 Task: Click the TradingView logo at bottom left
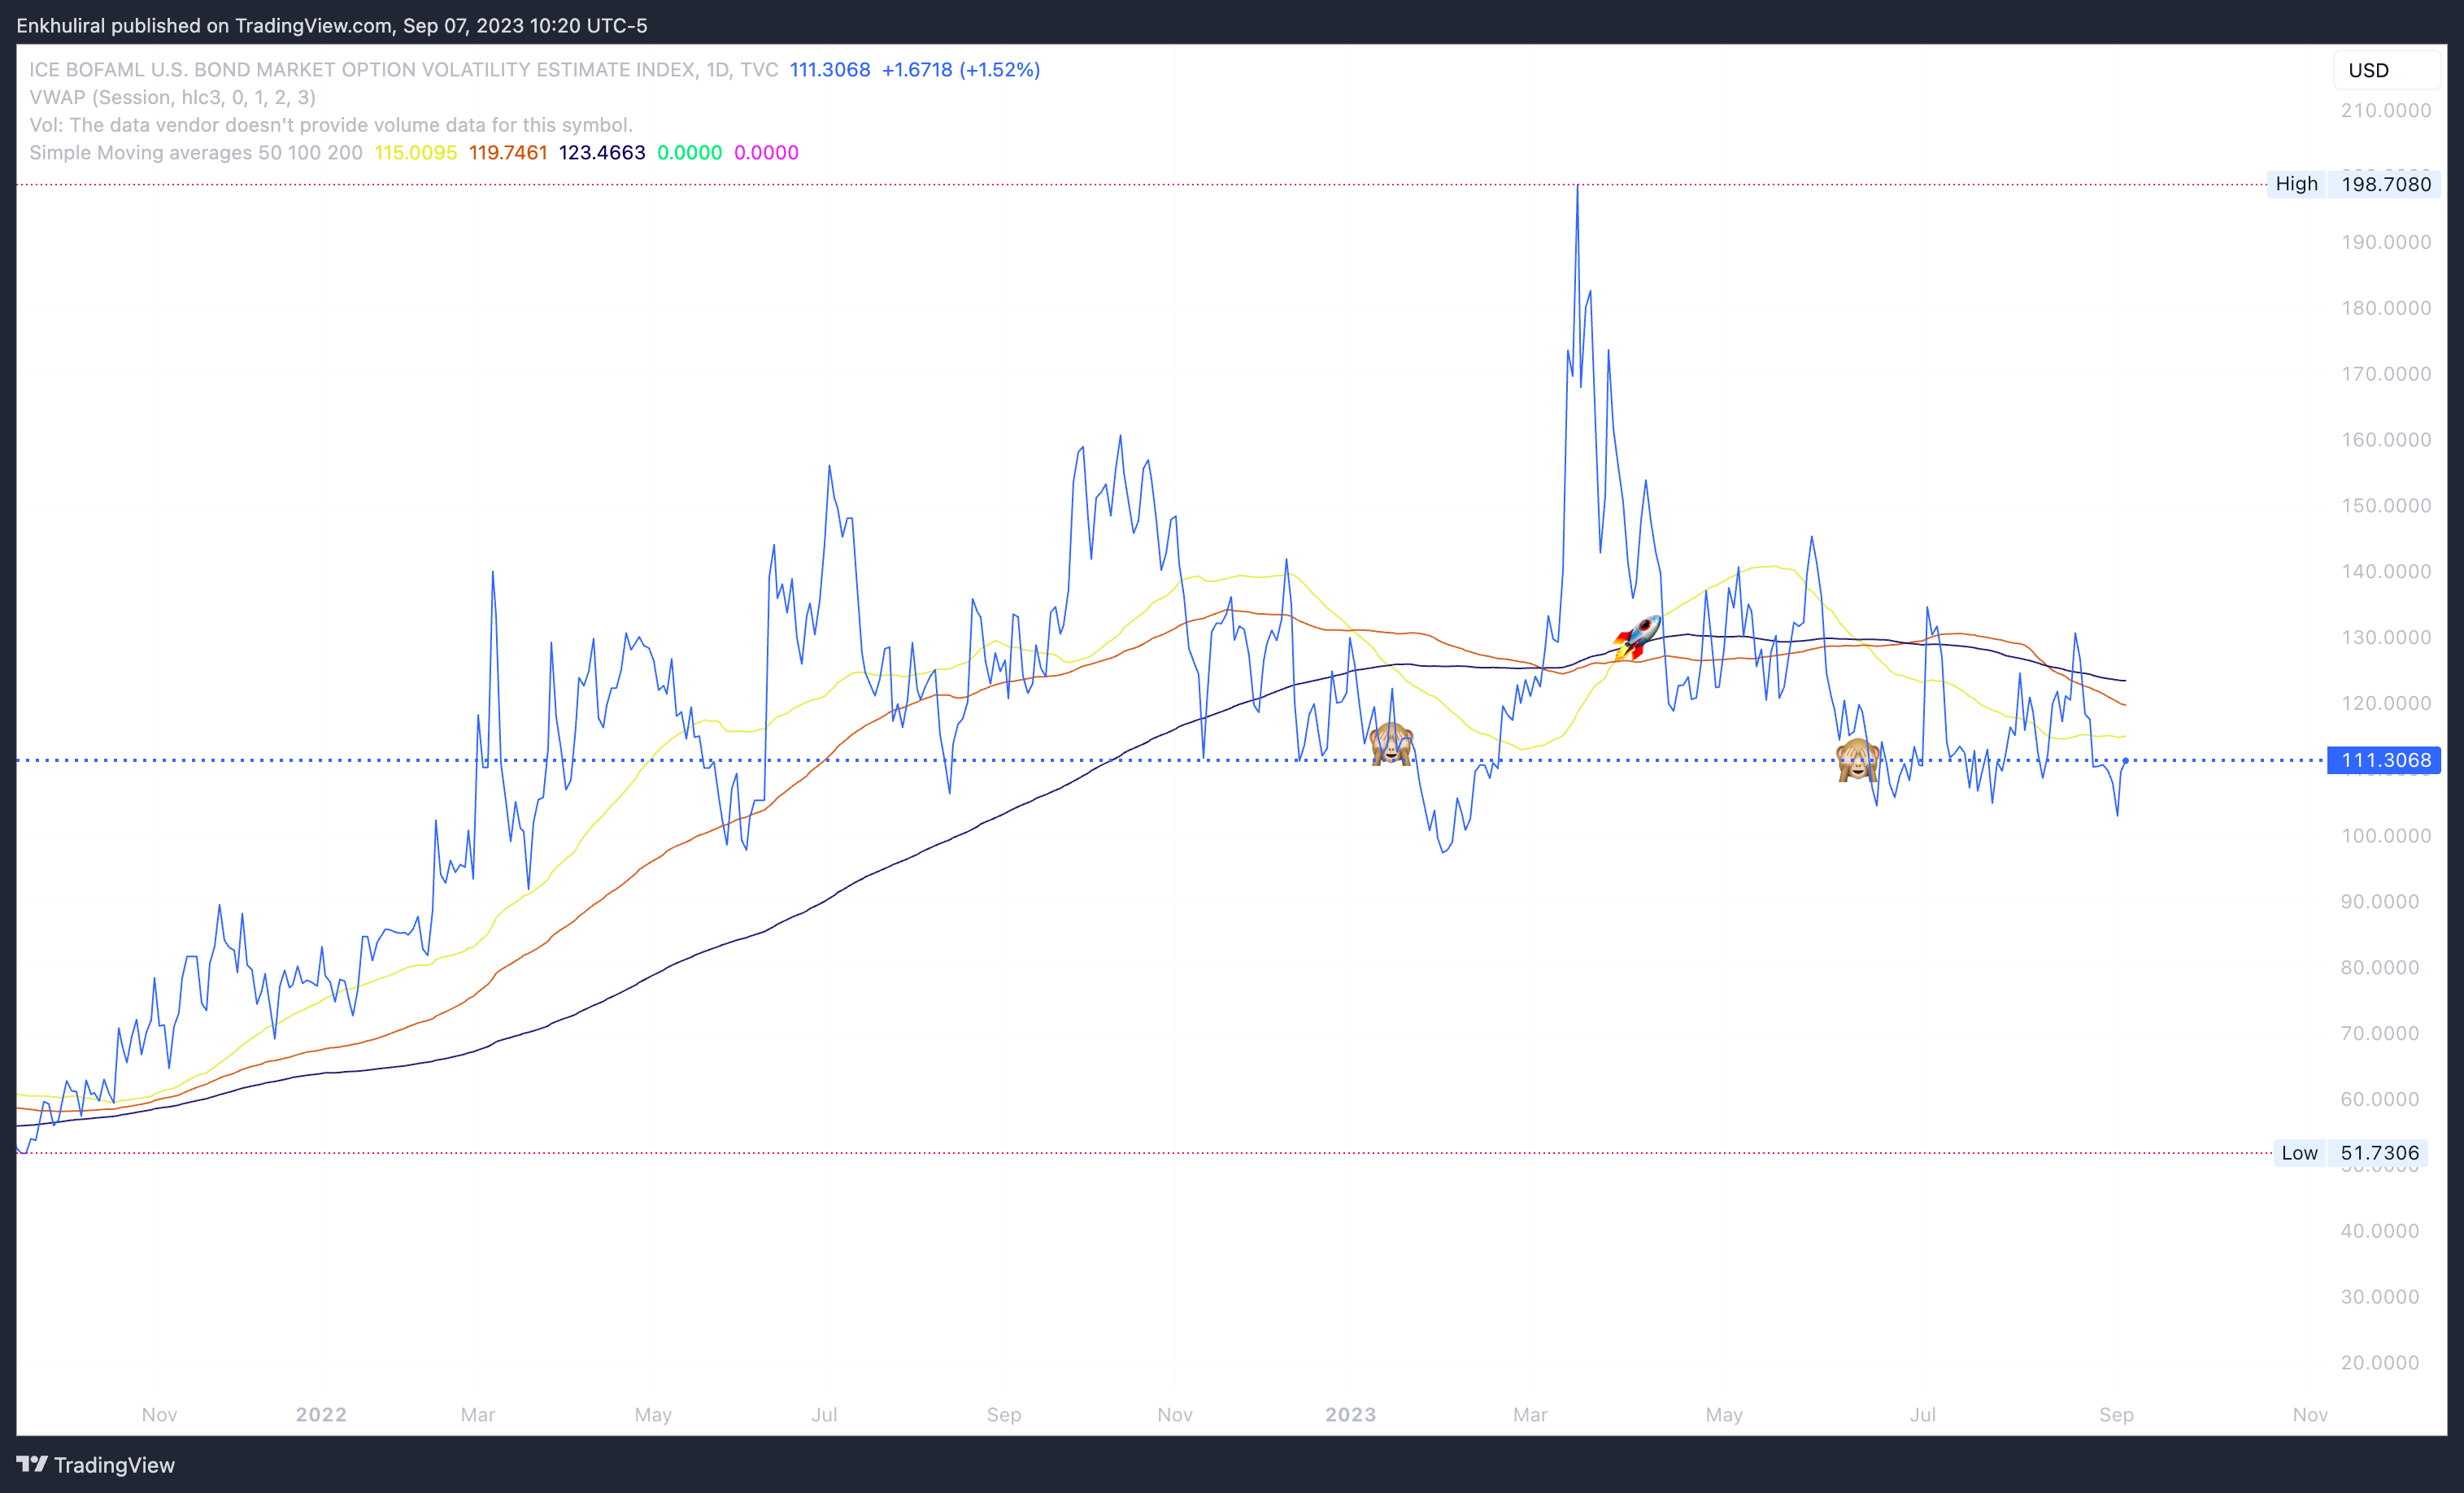tap(96, 1464)
